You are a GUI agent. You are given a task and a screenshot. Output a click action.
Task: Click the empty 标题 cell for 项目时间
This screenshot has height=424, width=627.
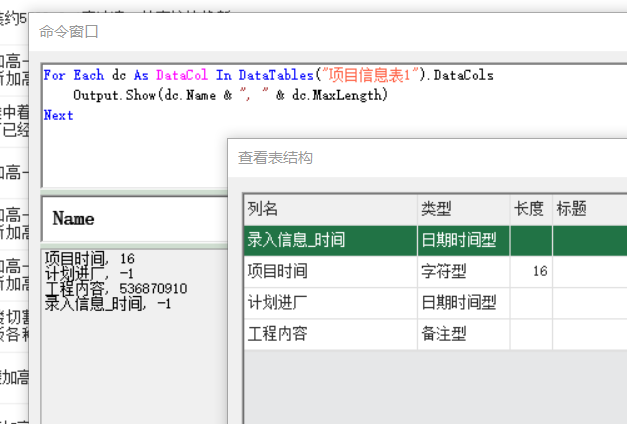click(589, 271)
